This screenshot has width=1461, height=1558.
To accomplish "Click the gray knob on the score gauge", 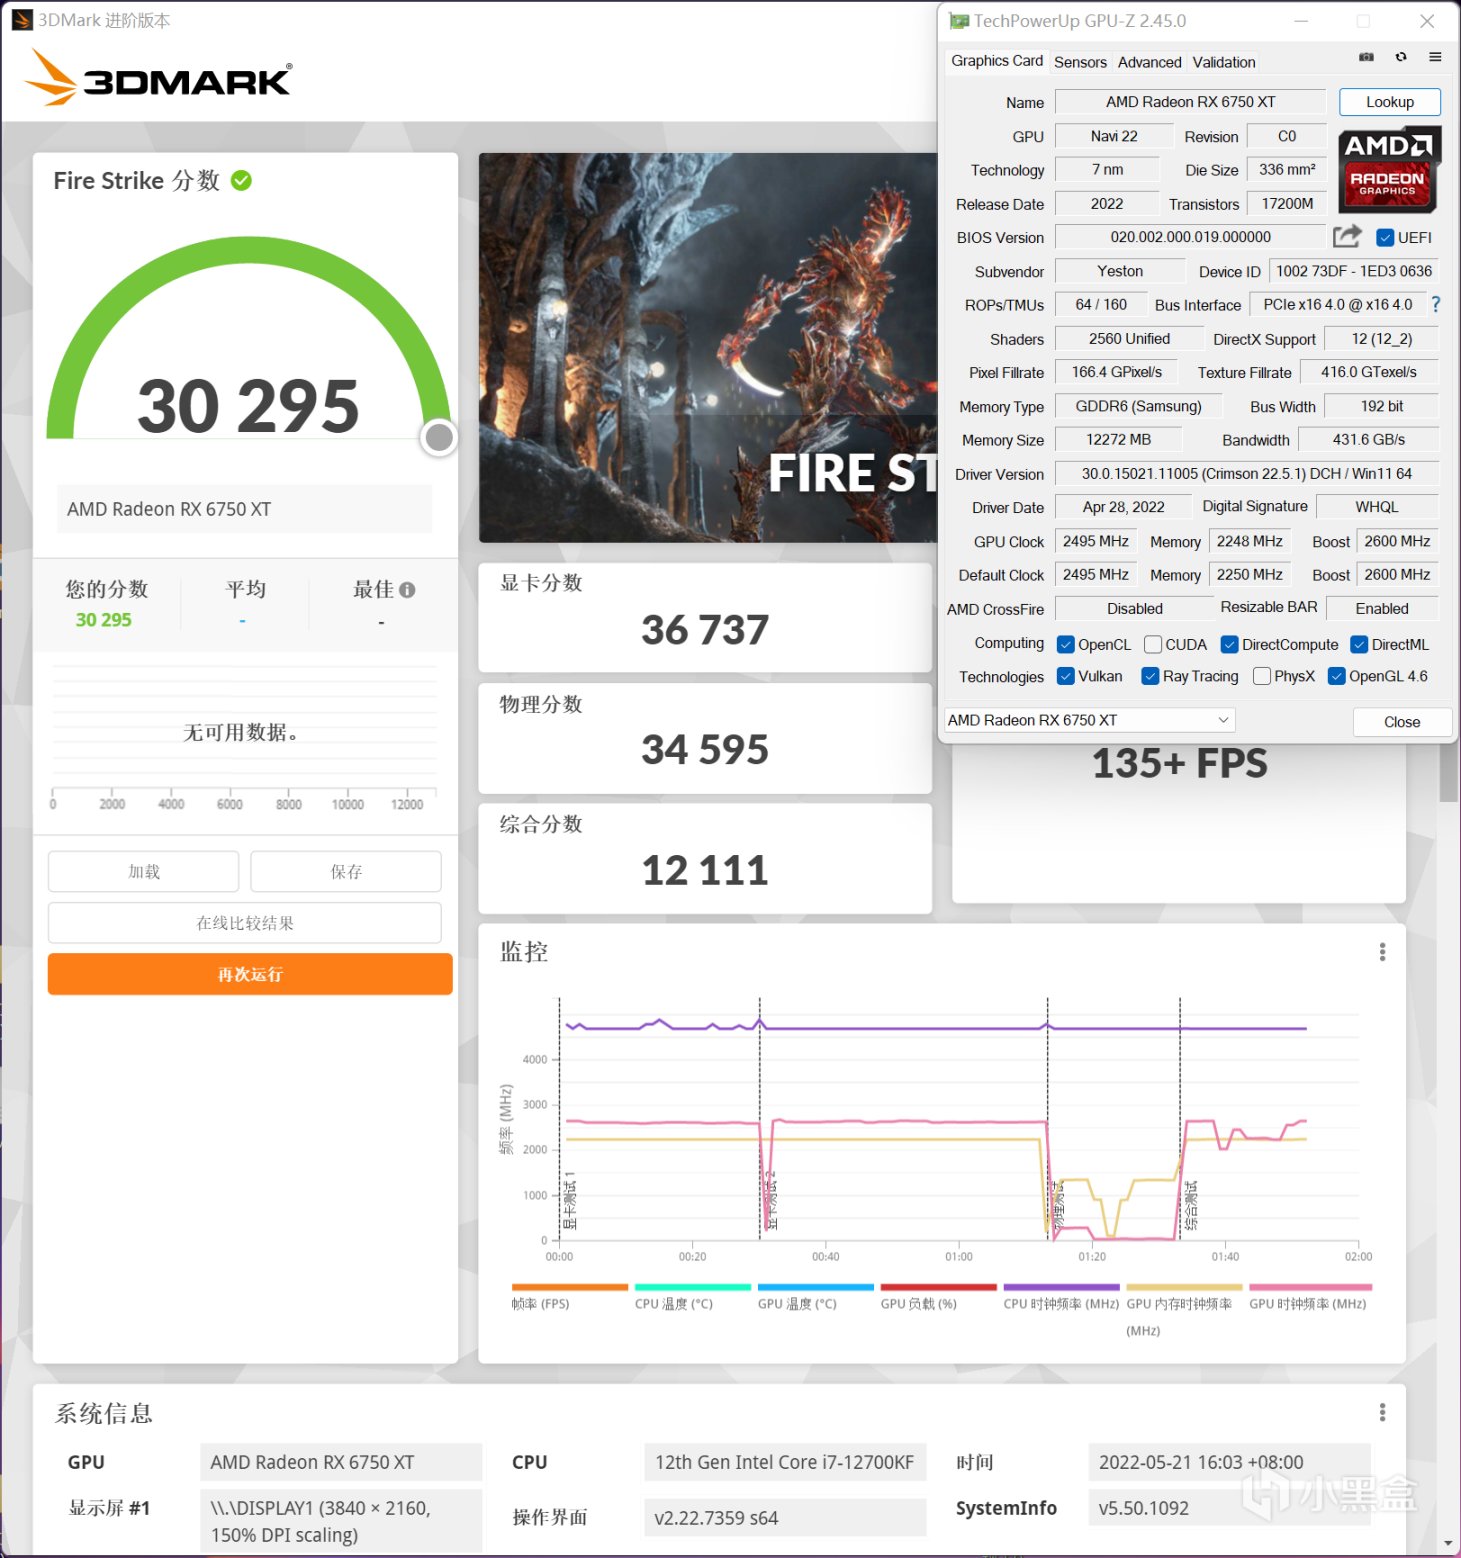I will click(x=439, y=437).
